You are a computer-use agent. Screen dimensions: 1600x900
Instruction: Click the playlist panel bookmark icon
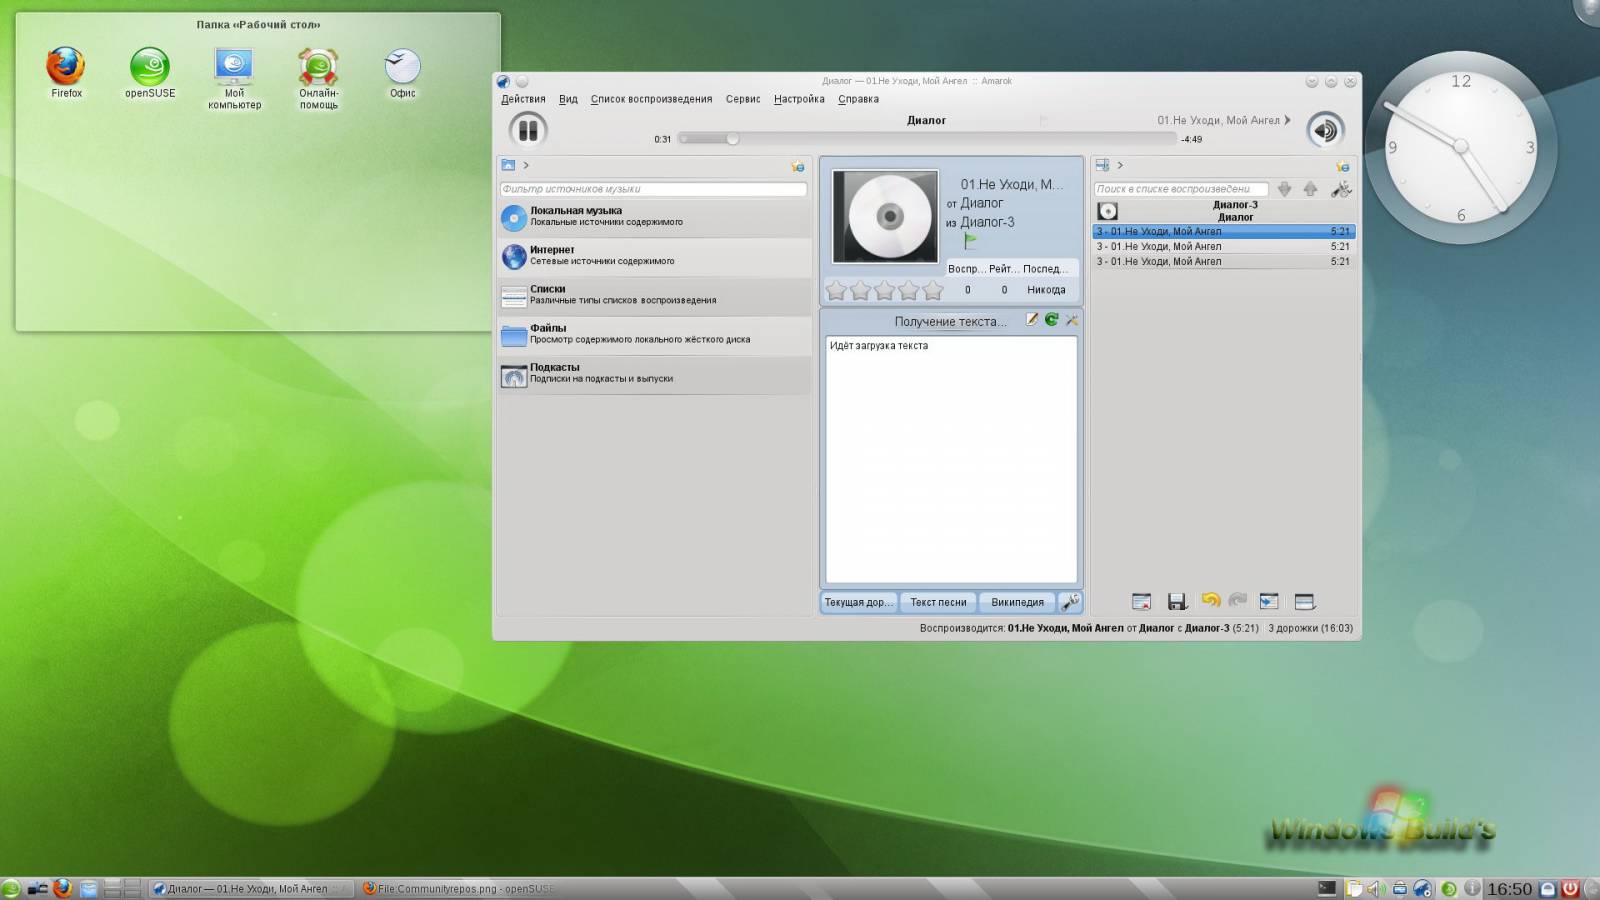tap(1343, 166)
